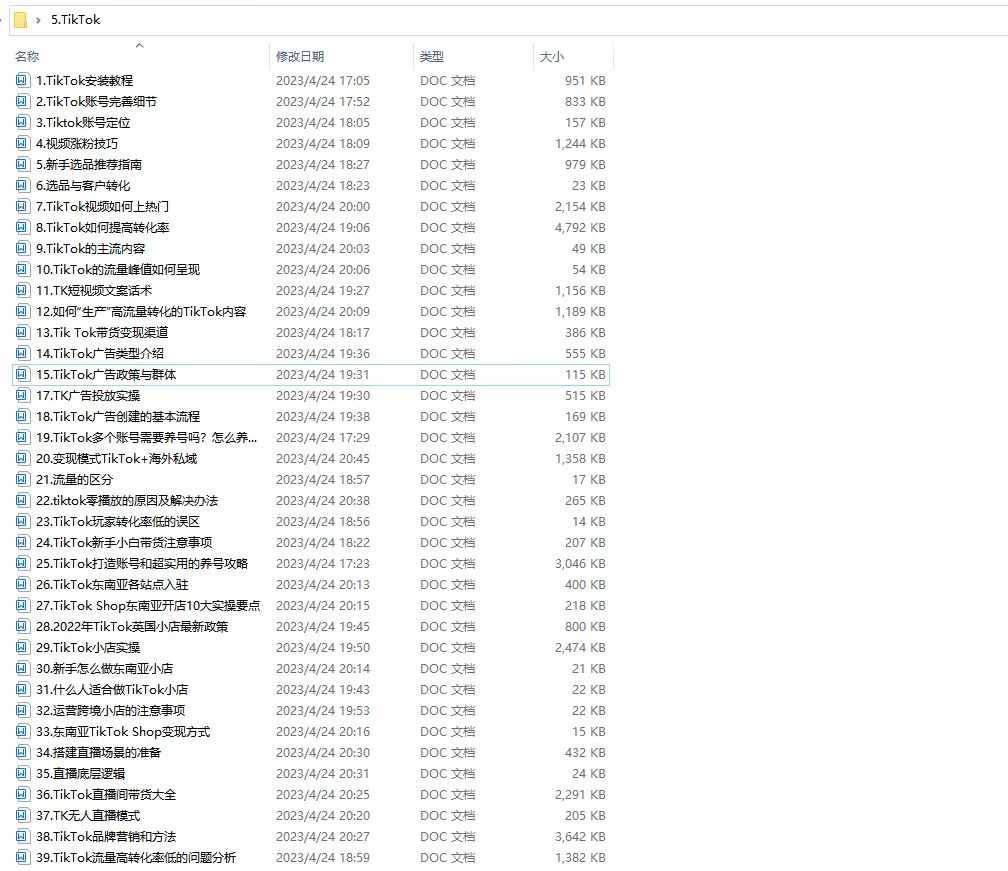Click the DOC icon of 3.Tiktok账号定位

[x=22, y=122]
